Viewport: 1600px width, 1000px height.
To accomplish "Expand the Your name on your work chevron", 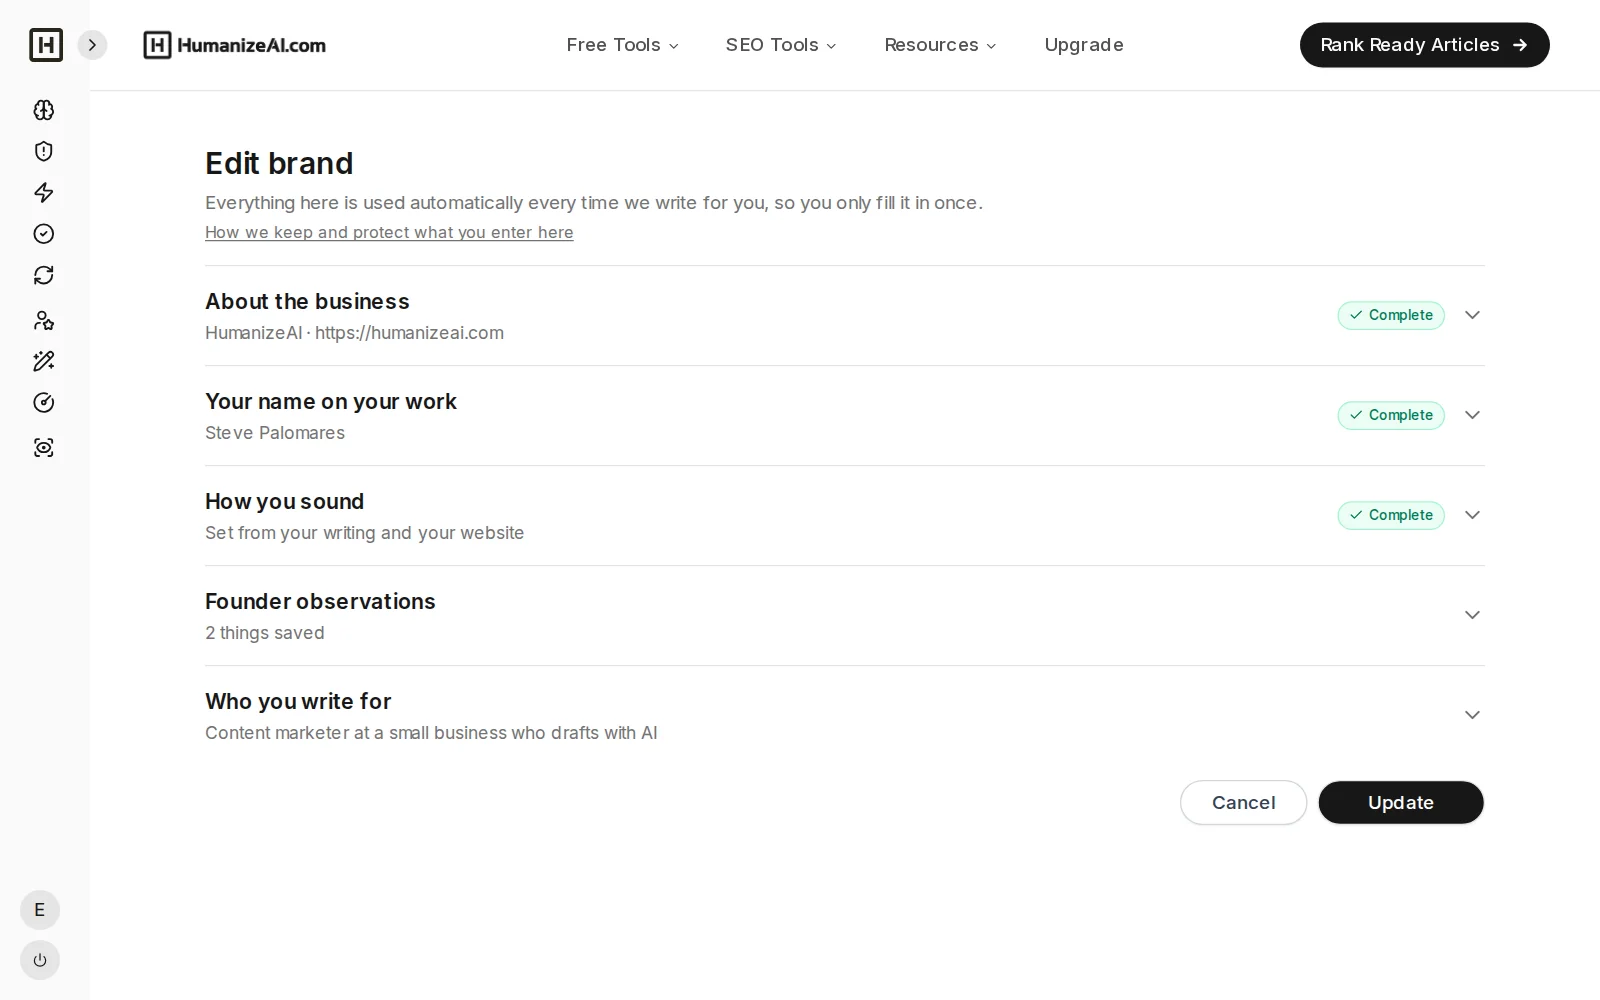I will coord(1472,415).
